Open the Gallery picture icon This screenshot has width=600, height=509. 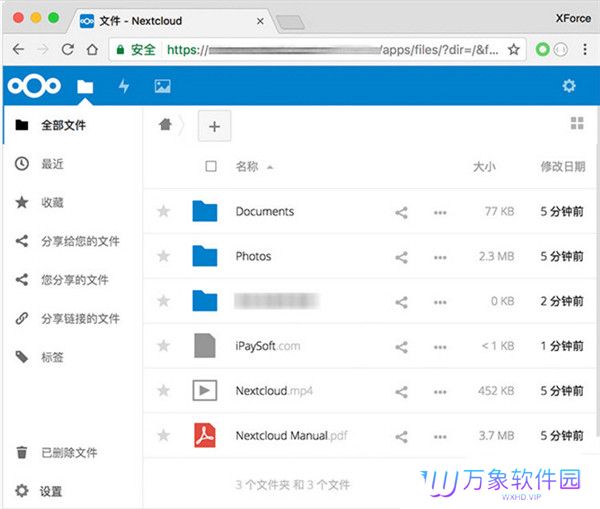point(163,86)
